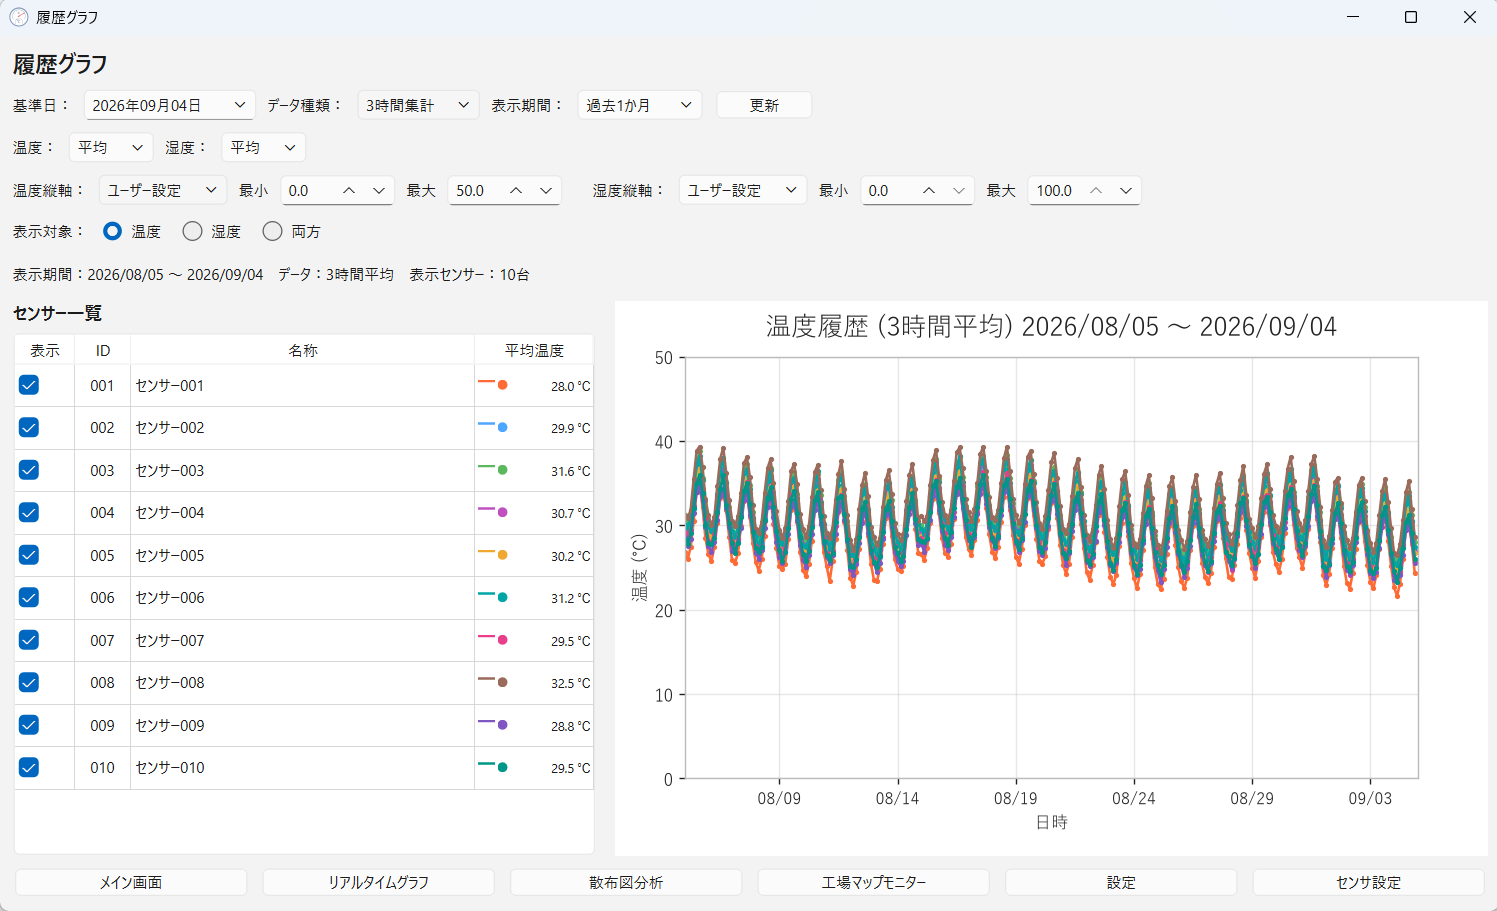The height and width of the screenshot is (911, 1497).
Task: Click the 平均温度 column header
Action: point(534,350)
